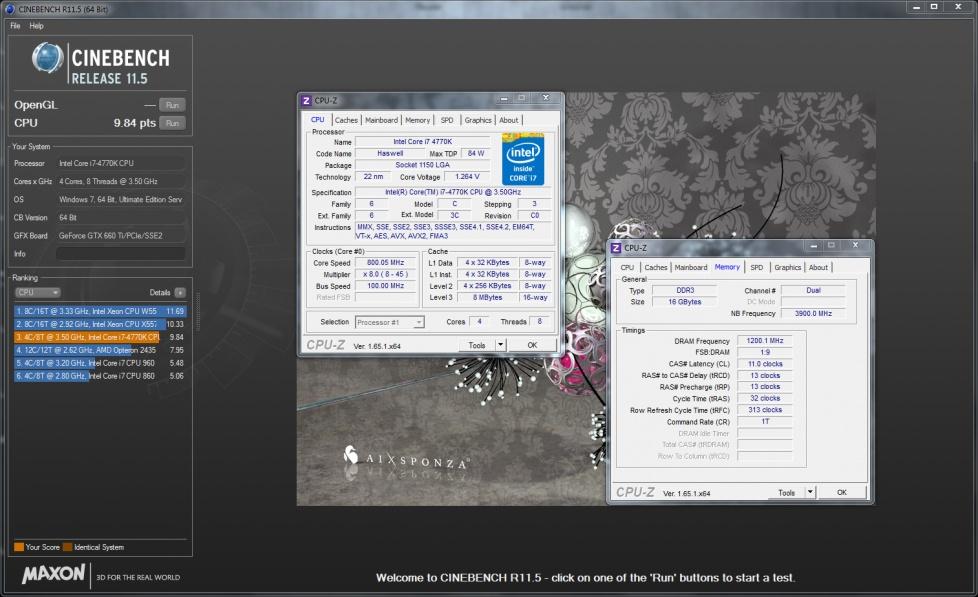978x597 pixels.
Task: Click OK in the processor CPU-Z window
Action: point(532,345)
